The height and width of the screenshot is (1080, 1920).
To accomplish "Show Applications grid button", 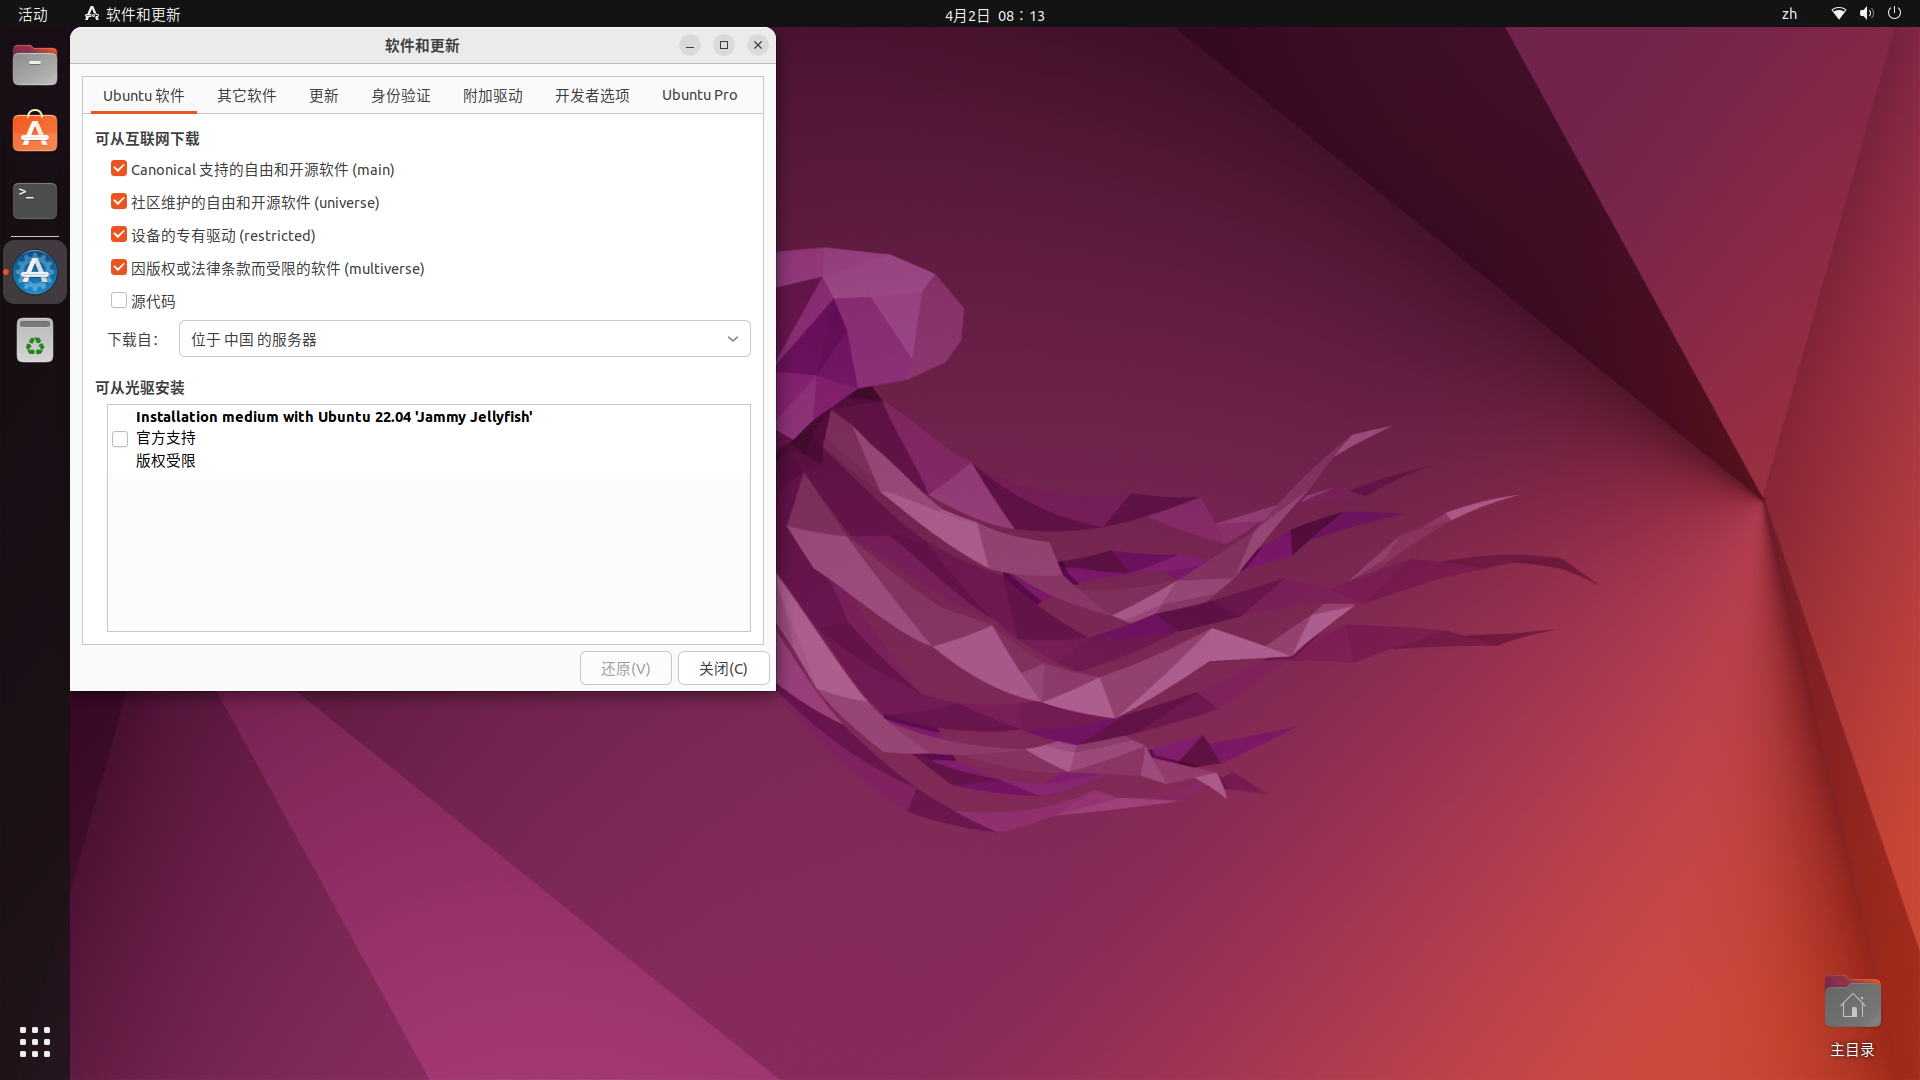I will coord(35,1041).
